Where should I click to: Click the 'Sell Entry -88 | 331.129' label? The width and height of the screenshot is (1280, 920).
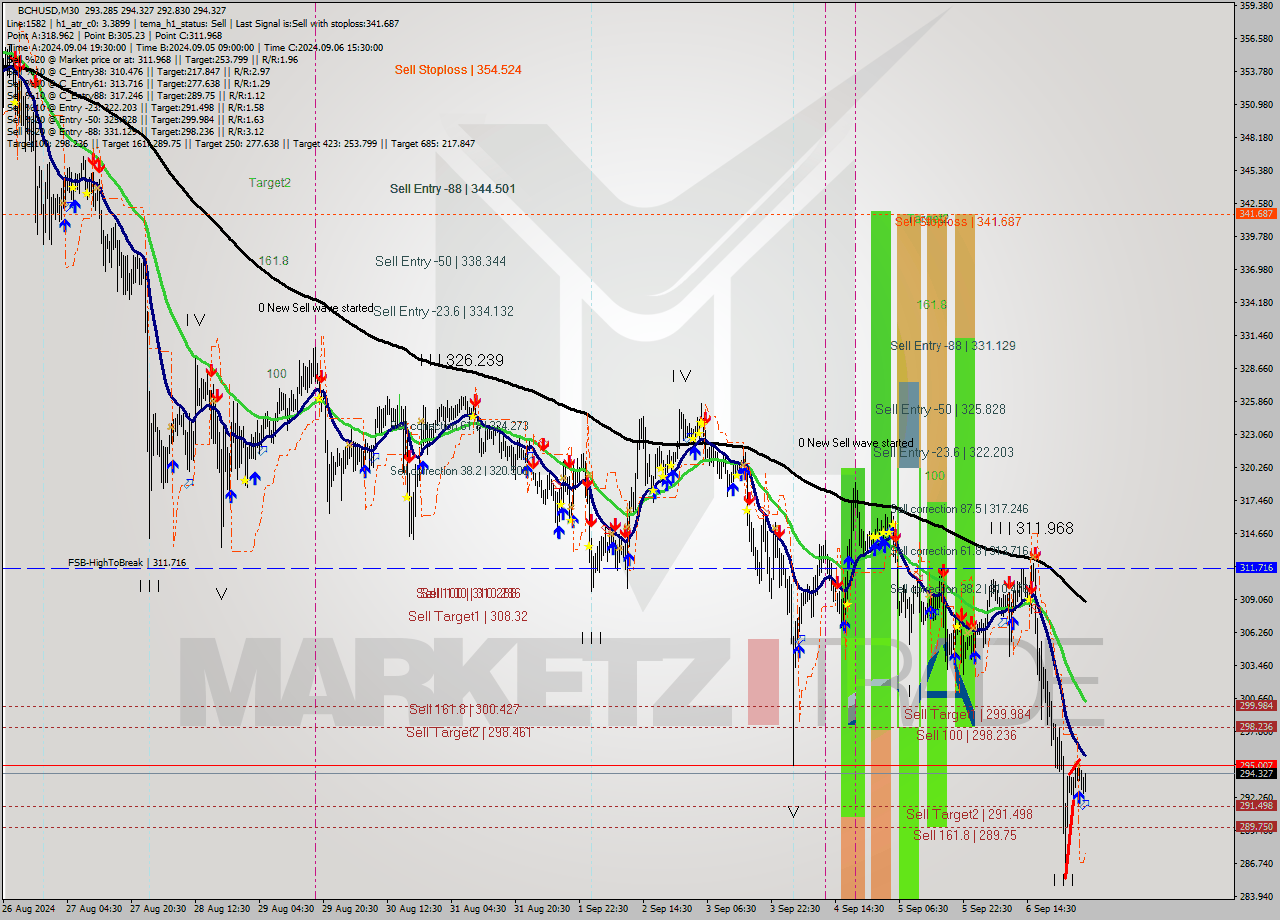[953, 346]
